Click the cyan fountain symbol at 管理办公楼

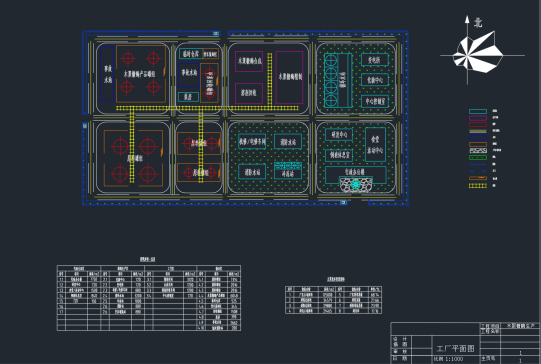(355, 185)
